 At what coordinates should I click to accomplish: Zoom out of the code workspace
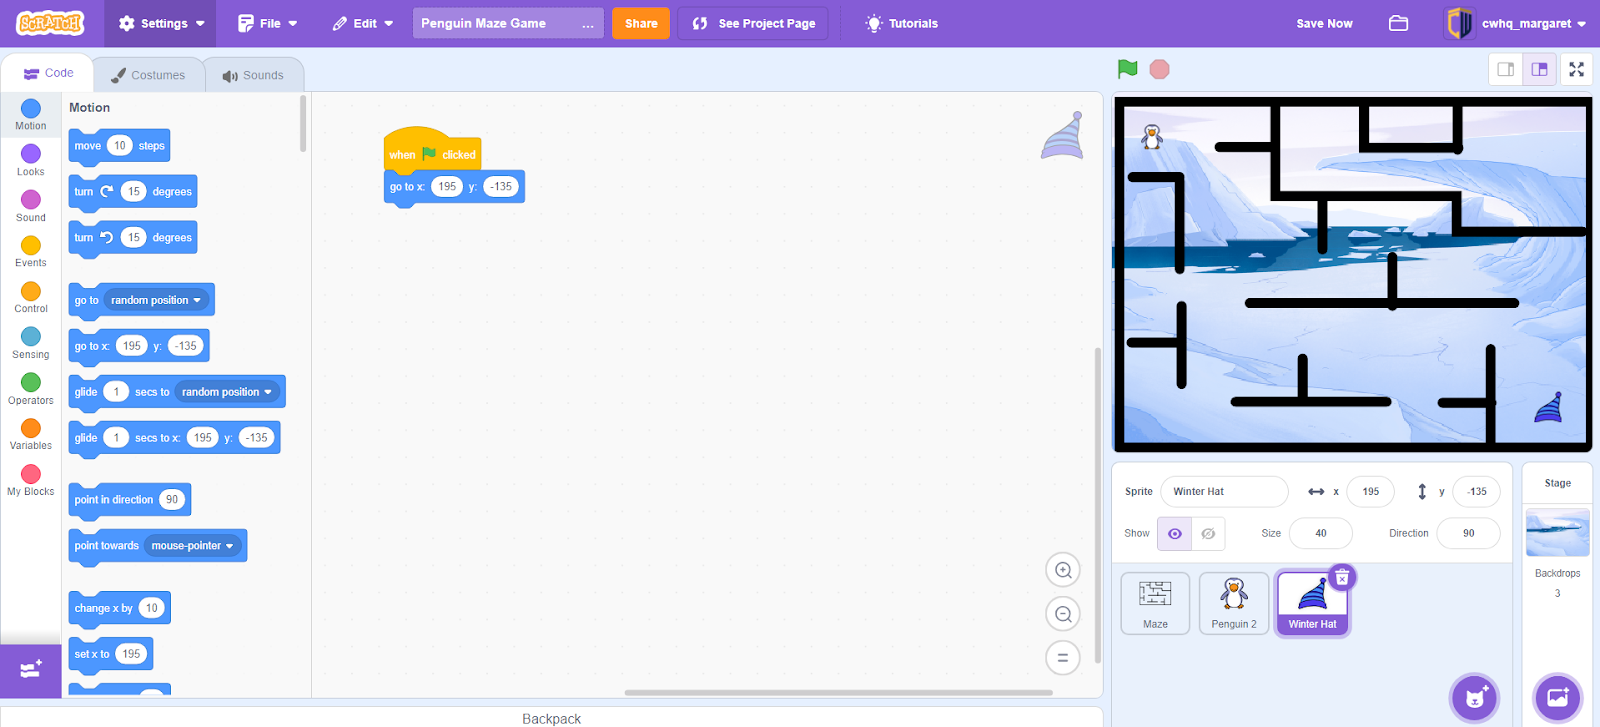(x=1063, y=614)
